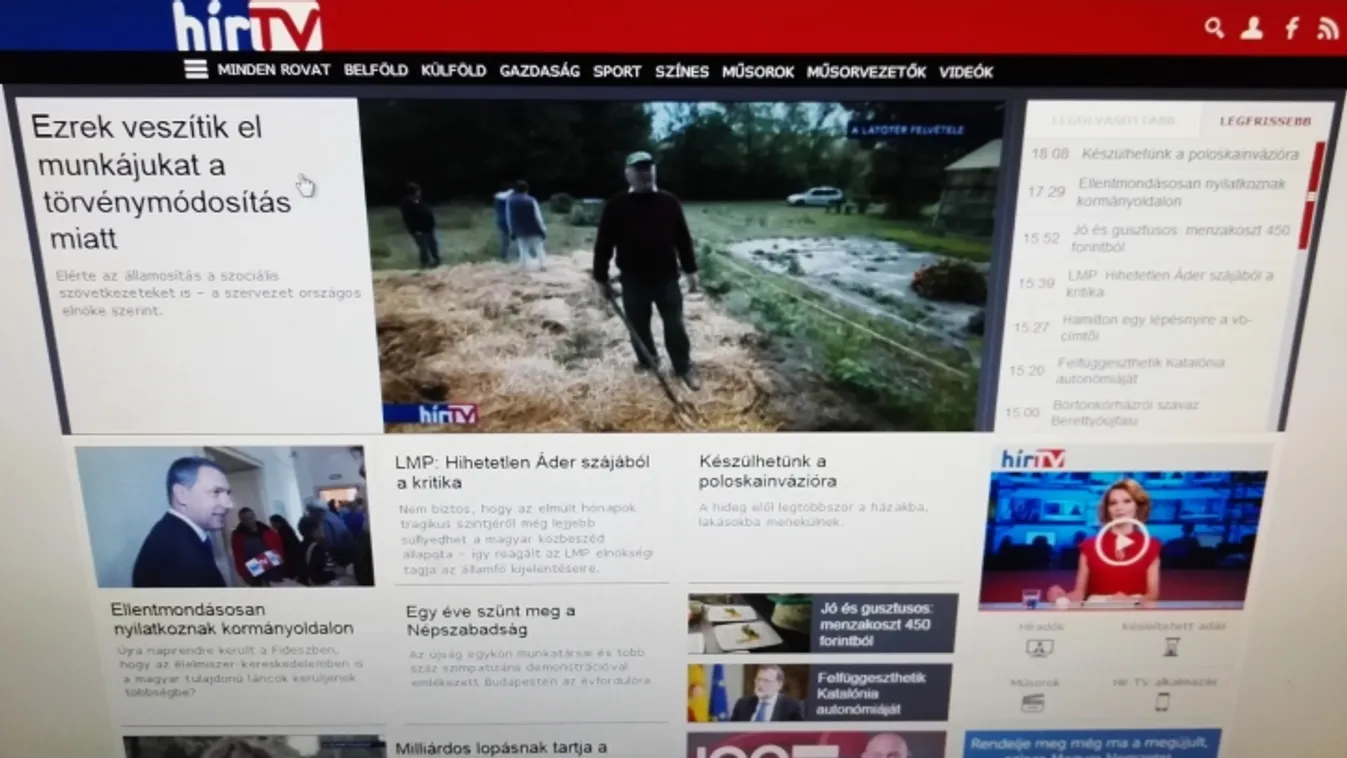Click the RSS feed icon
This screenshot has height=758, width=1347.
(x=1327, y=28)
